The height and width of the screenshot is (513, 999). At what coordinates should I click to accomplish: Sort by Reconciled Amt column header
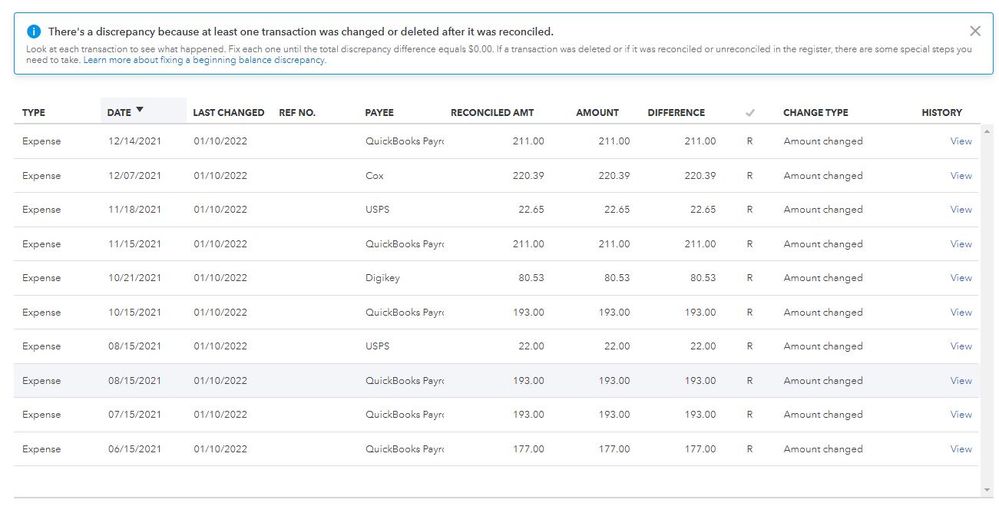click(492, 113)
